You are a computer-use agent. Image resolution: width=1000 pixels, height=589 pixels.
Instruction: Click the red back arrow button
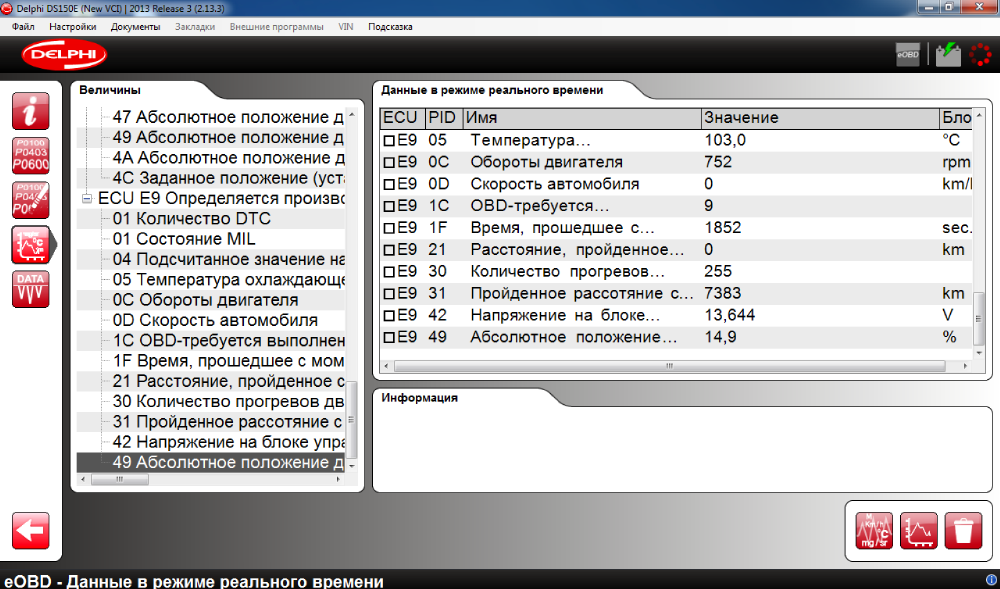pos(31,530)
